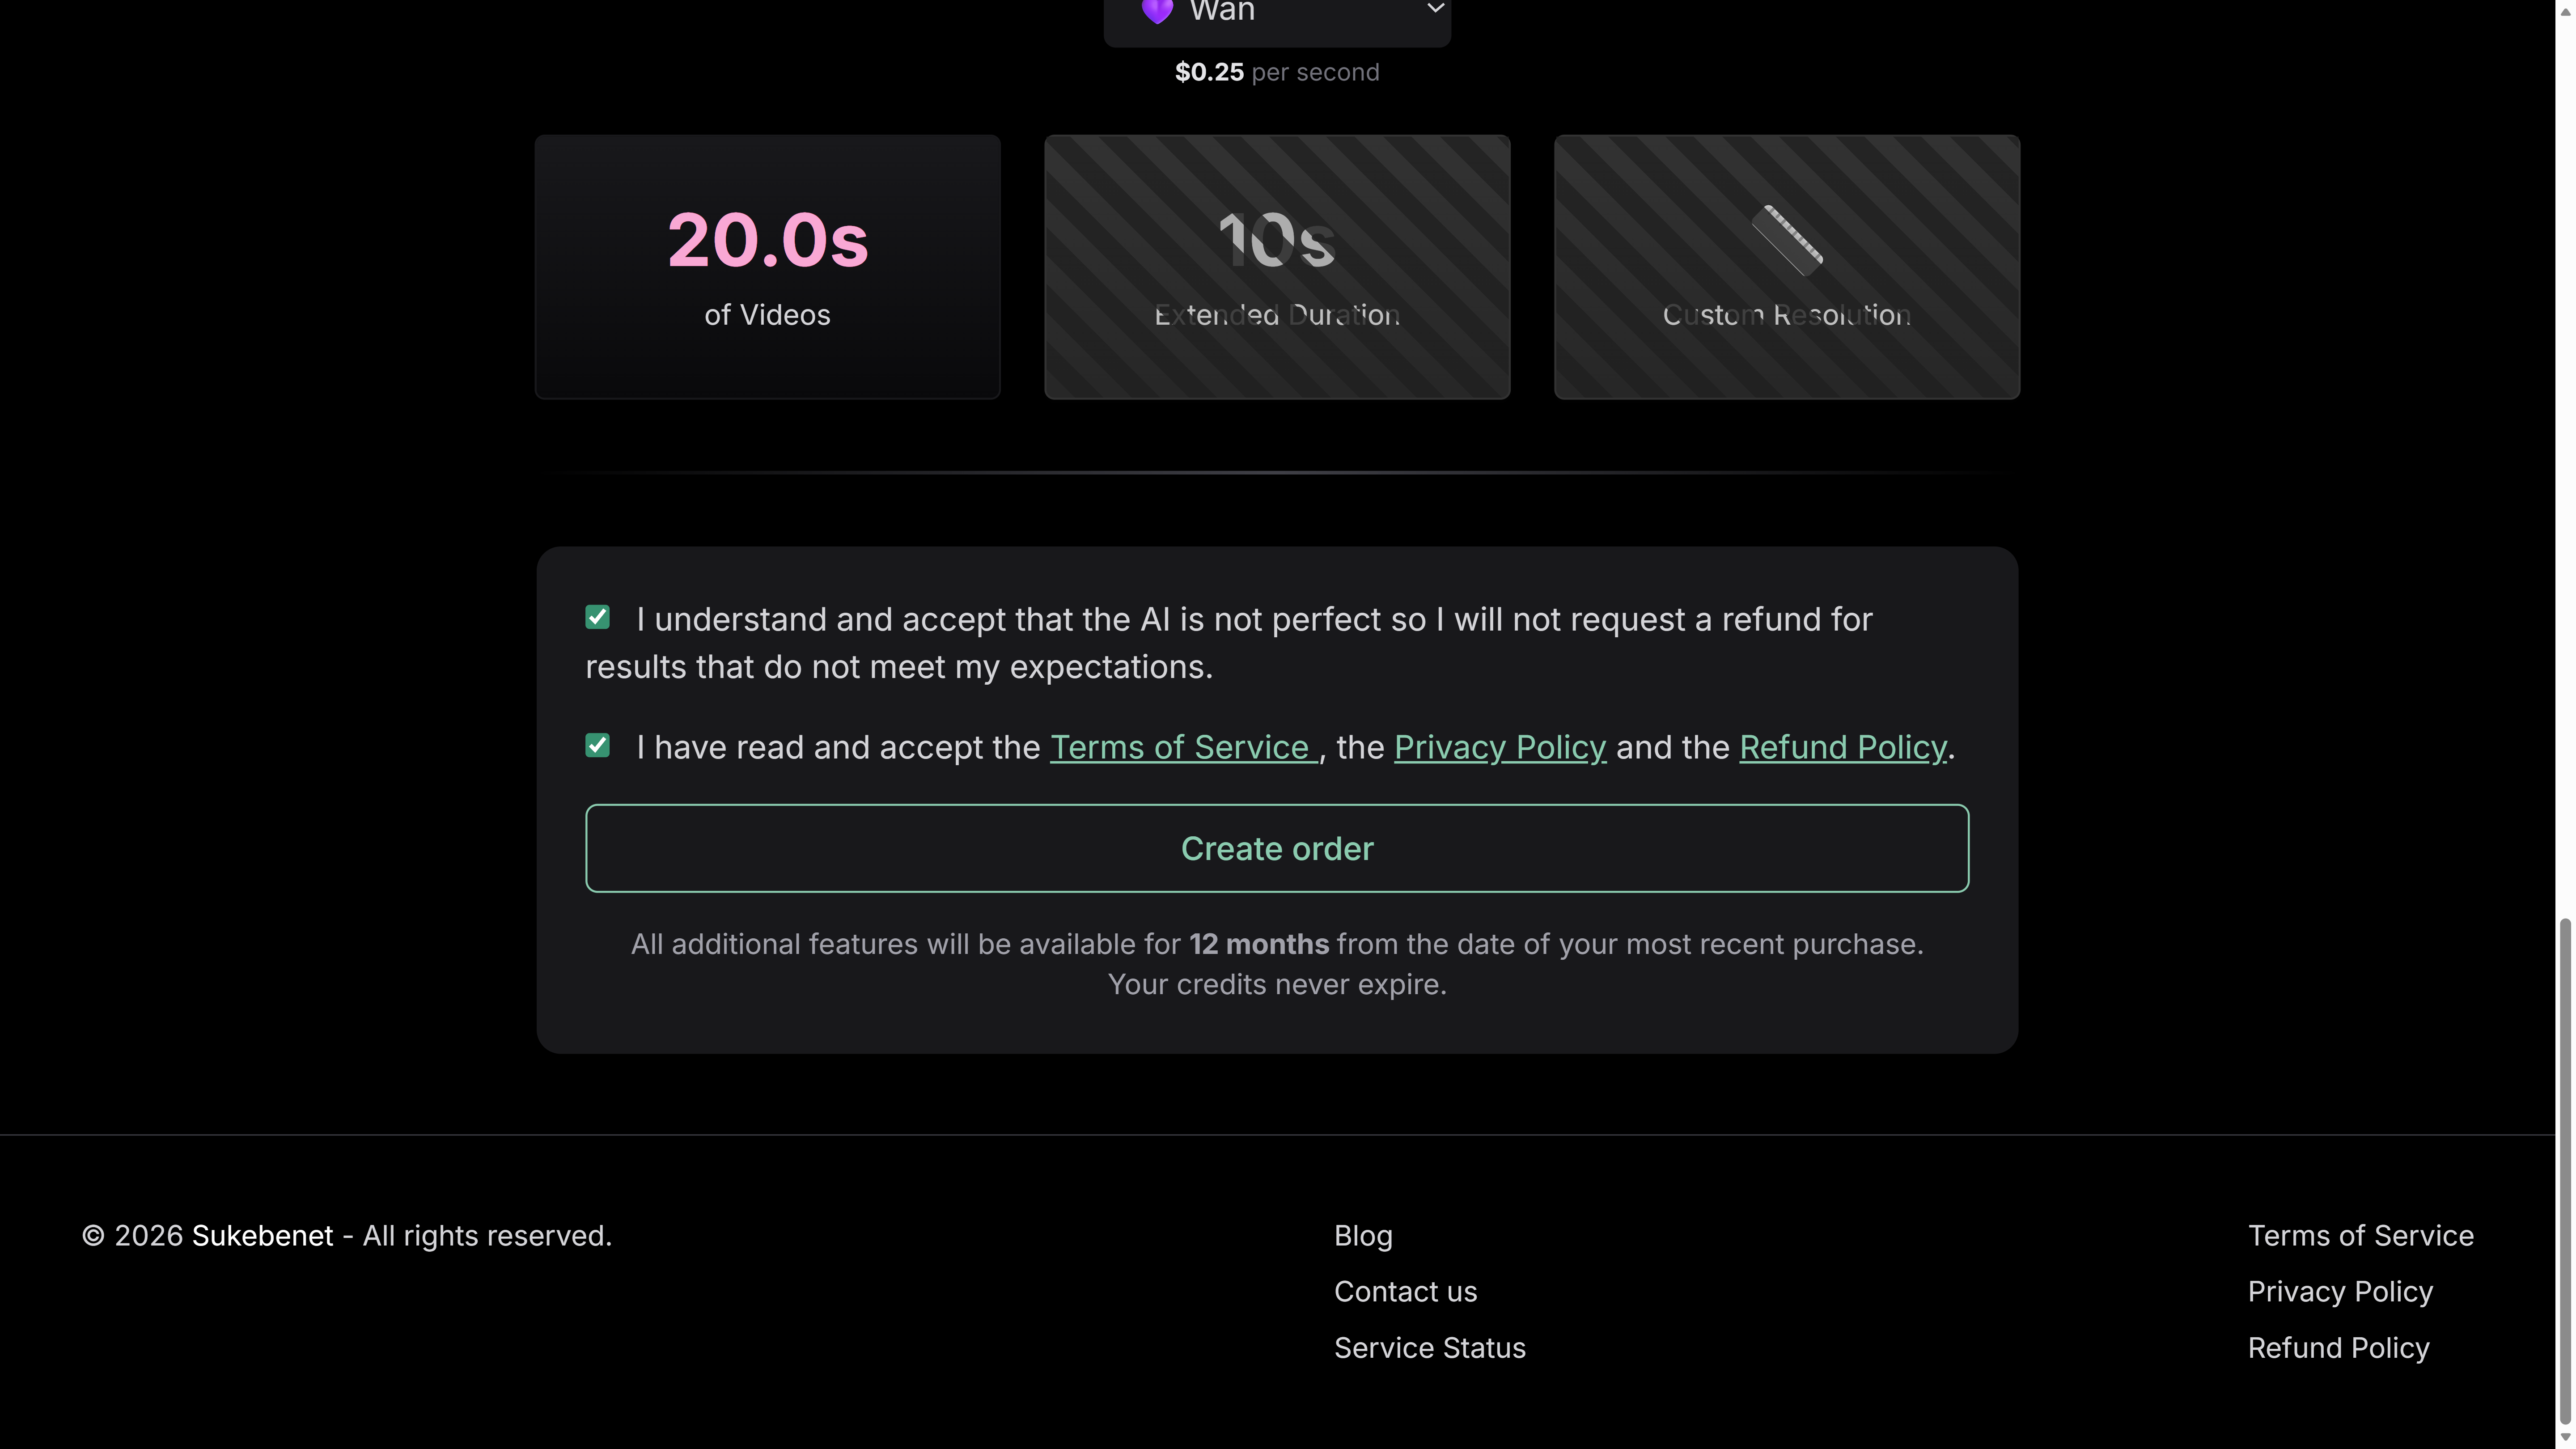Click footer Refund Policy link
2576x1449 pixels.
[2338, 1348]
